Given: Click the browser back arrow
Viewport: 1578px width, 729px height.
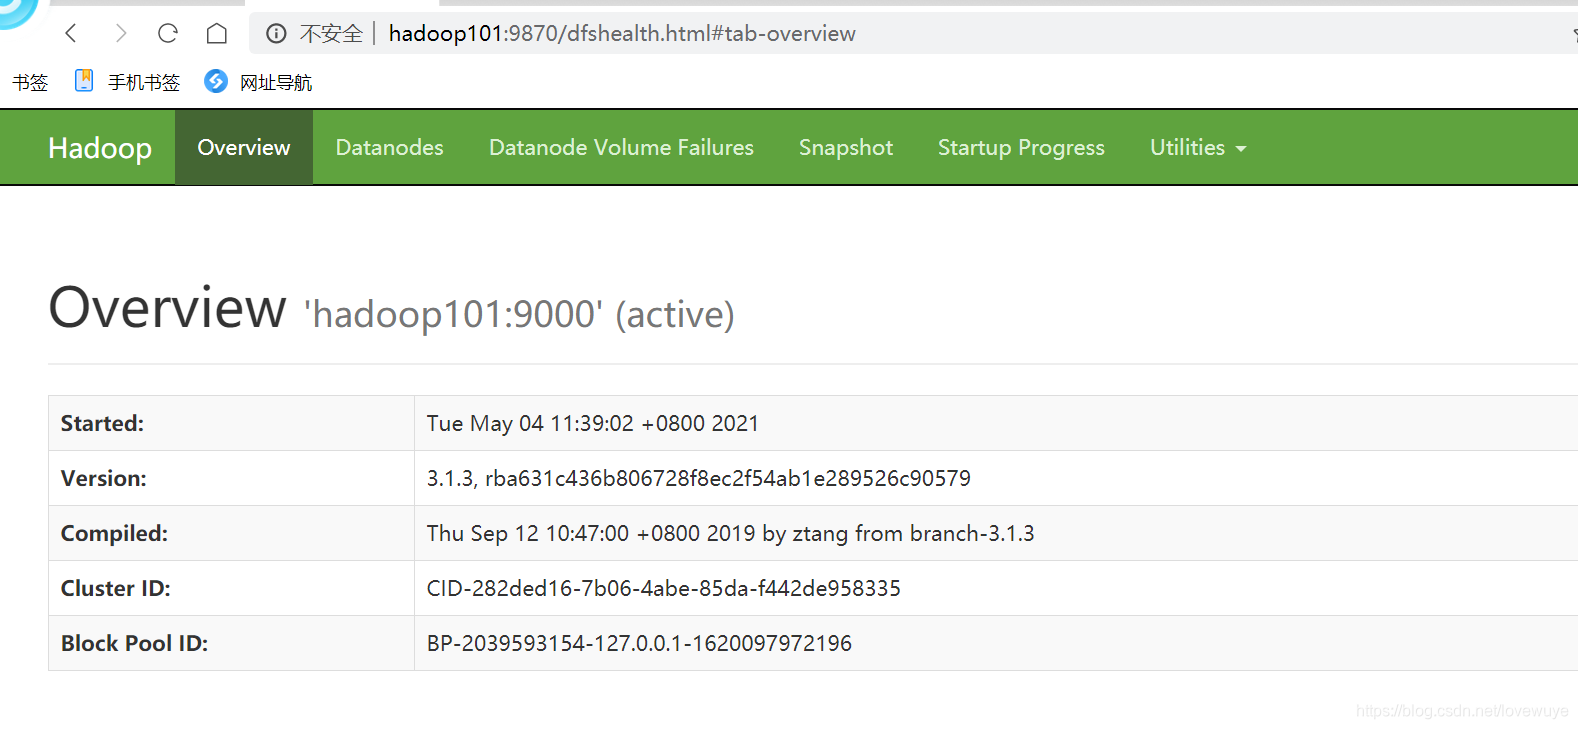Looking at the screenshot, I should [x=71, y=33].
